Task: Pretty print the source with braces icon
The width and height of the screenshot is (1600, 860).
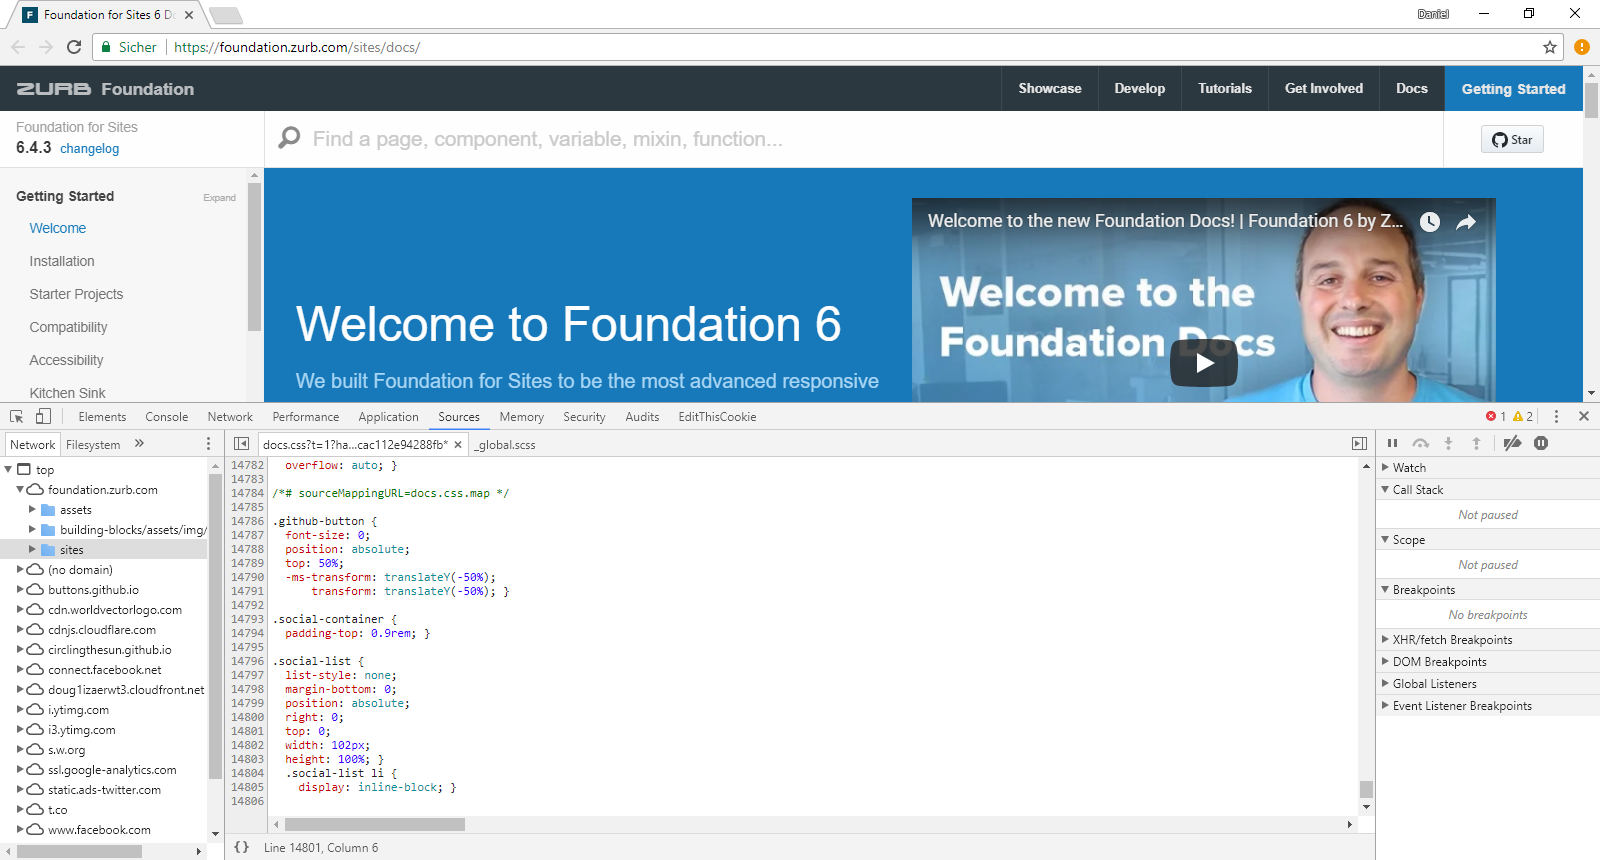Action: tap(241, 847)
